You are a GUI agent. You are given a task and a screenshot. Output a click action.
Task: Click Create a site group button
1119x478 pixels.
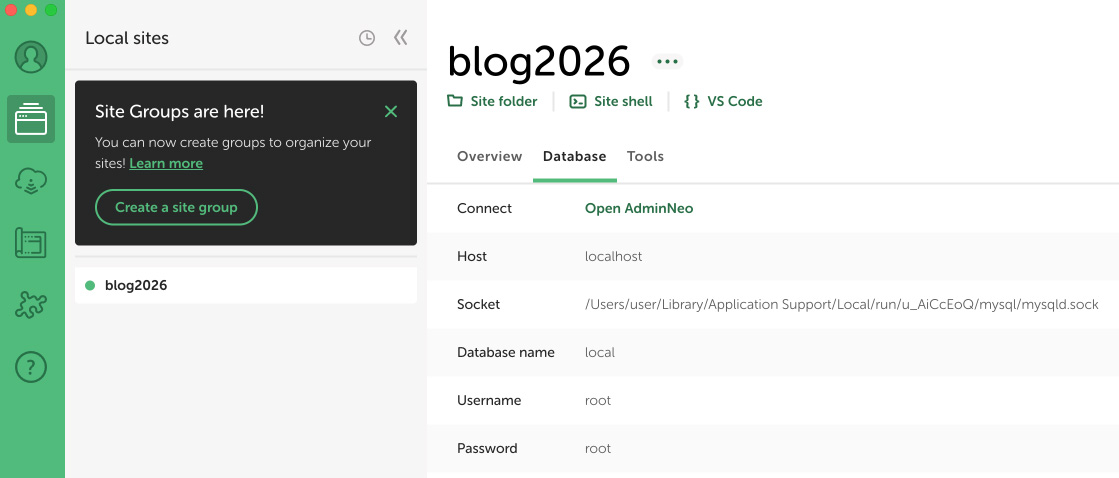[x=176, y=207]
